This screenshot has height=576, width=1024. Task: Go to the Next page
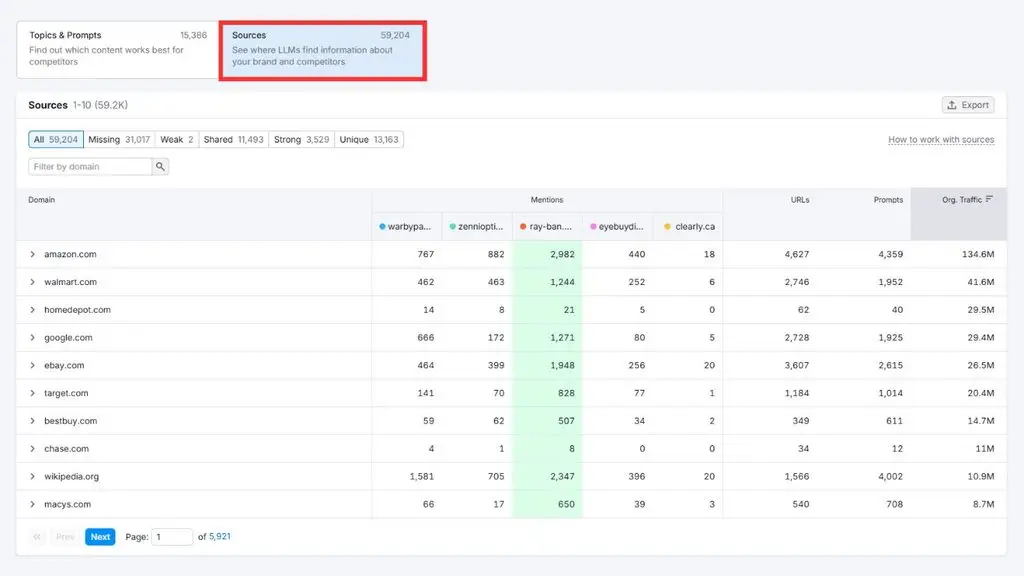point(100,537)
